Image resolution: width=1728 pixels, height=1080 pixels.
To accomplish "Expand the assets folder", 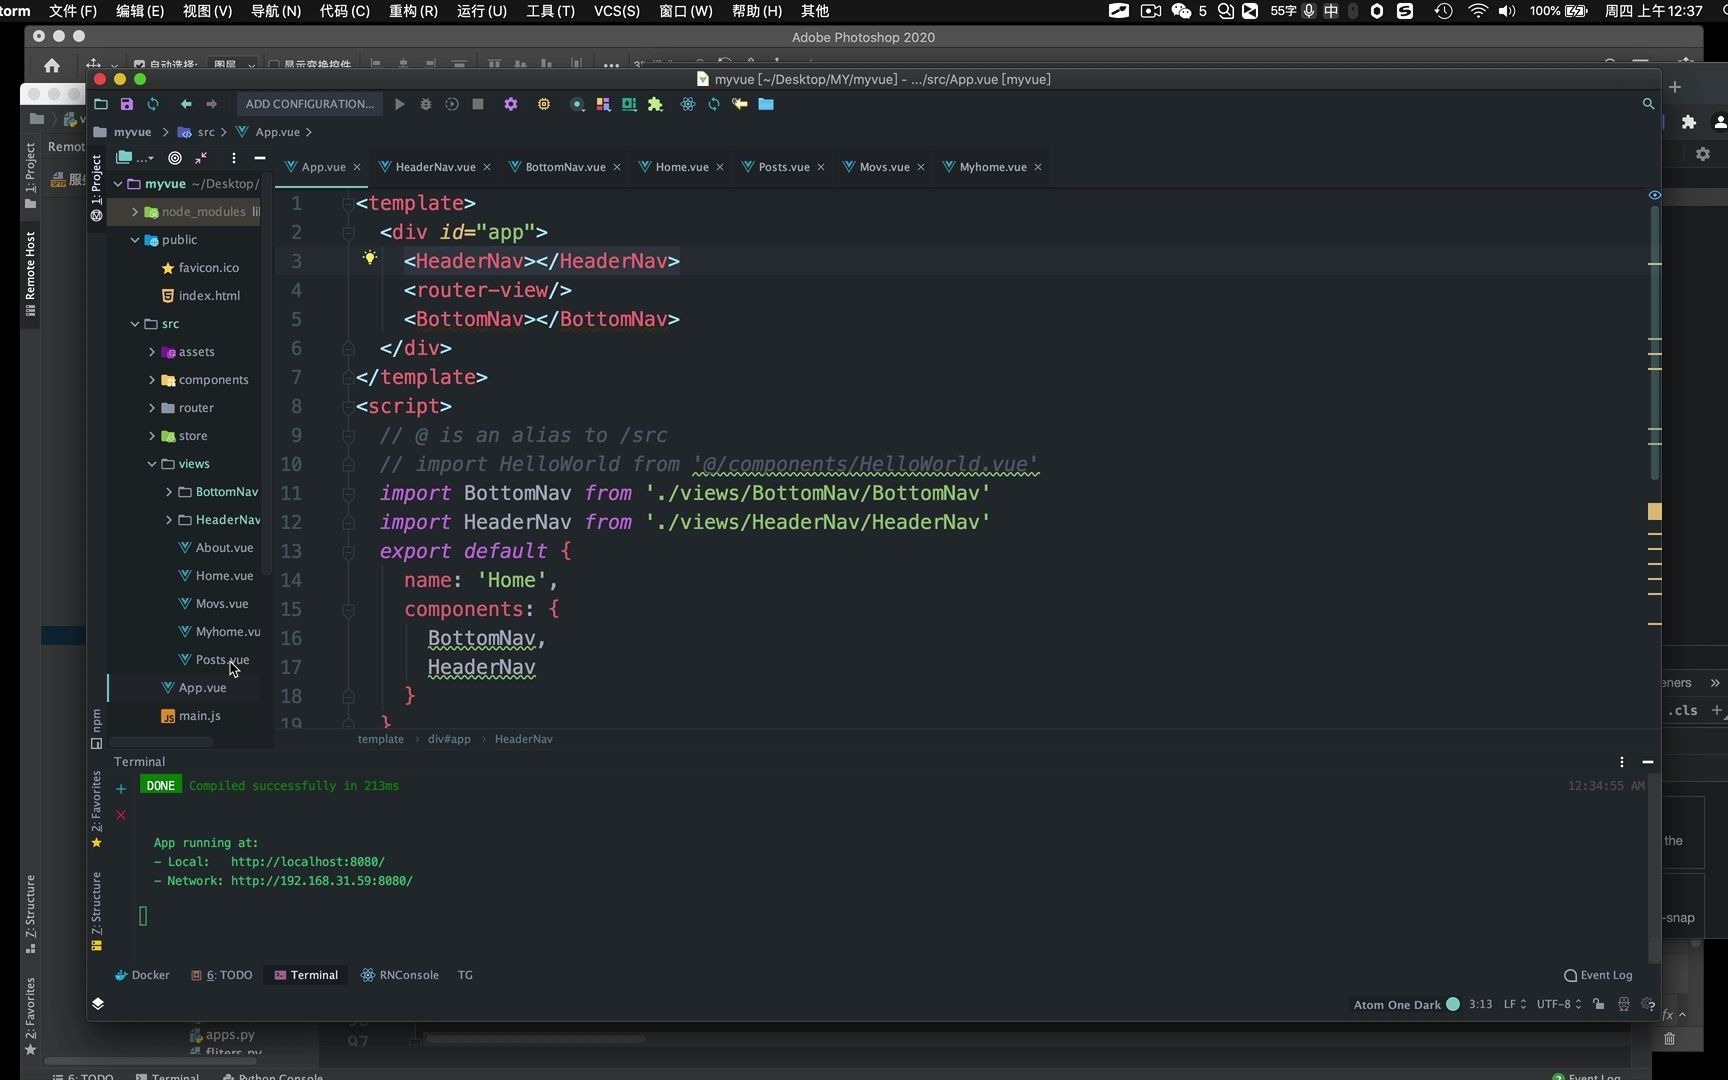I will [152, 352].
